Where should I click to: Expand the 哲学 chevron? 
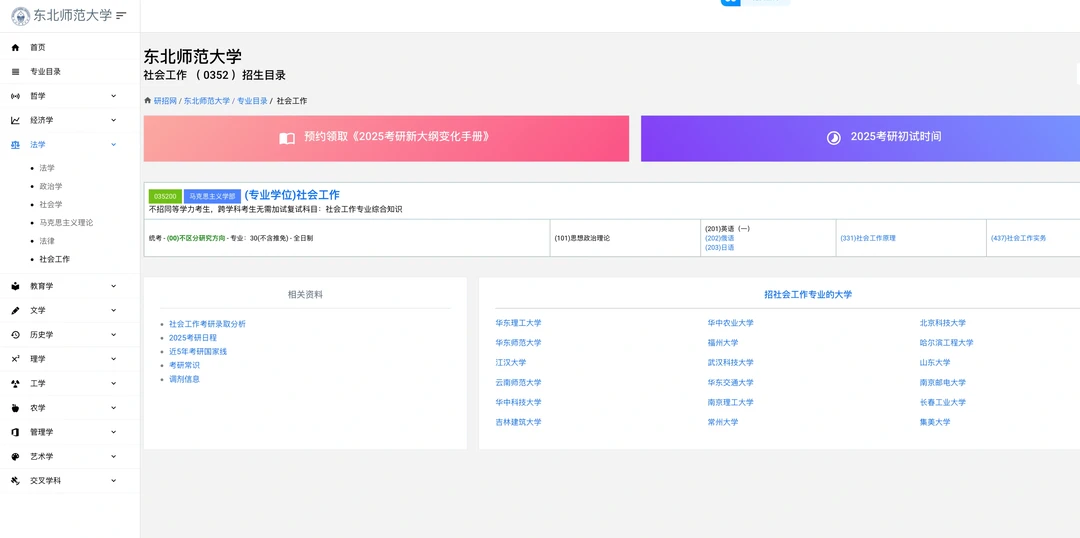[114, 96]
